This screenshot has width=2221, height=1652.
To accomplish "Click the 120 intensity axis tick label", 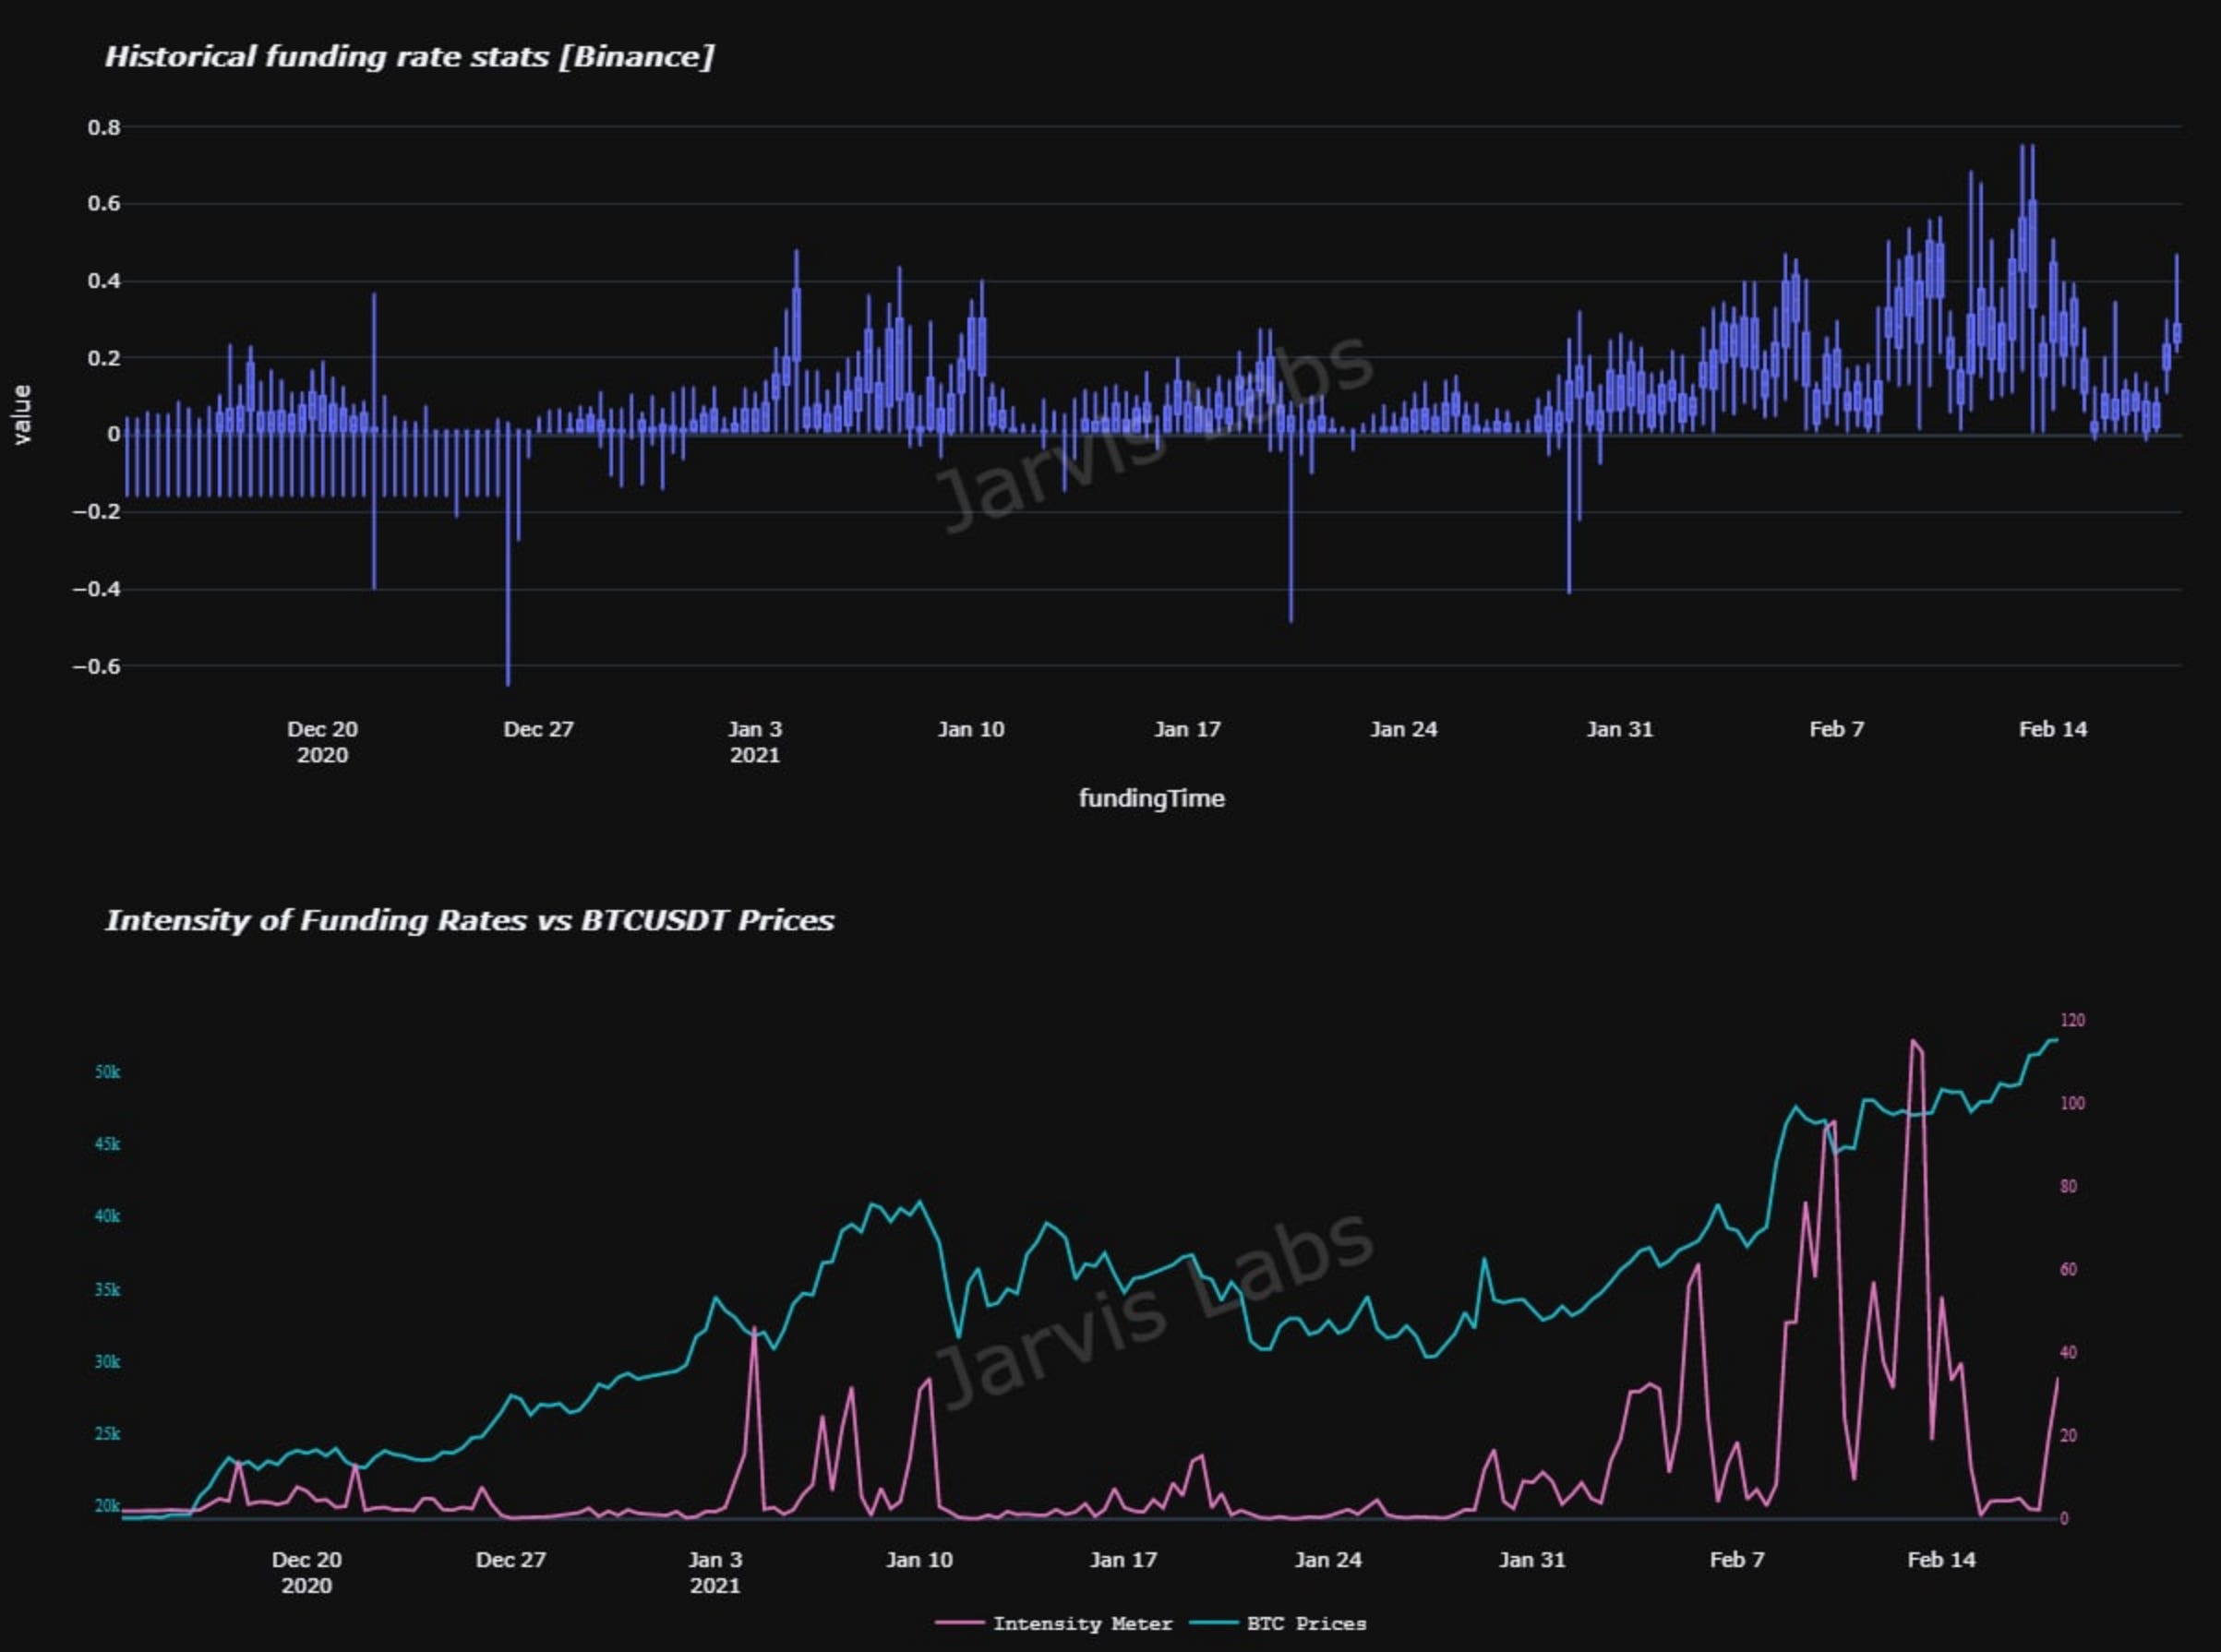I will [x=2072, y=1020].
